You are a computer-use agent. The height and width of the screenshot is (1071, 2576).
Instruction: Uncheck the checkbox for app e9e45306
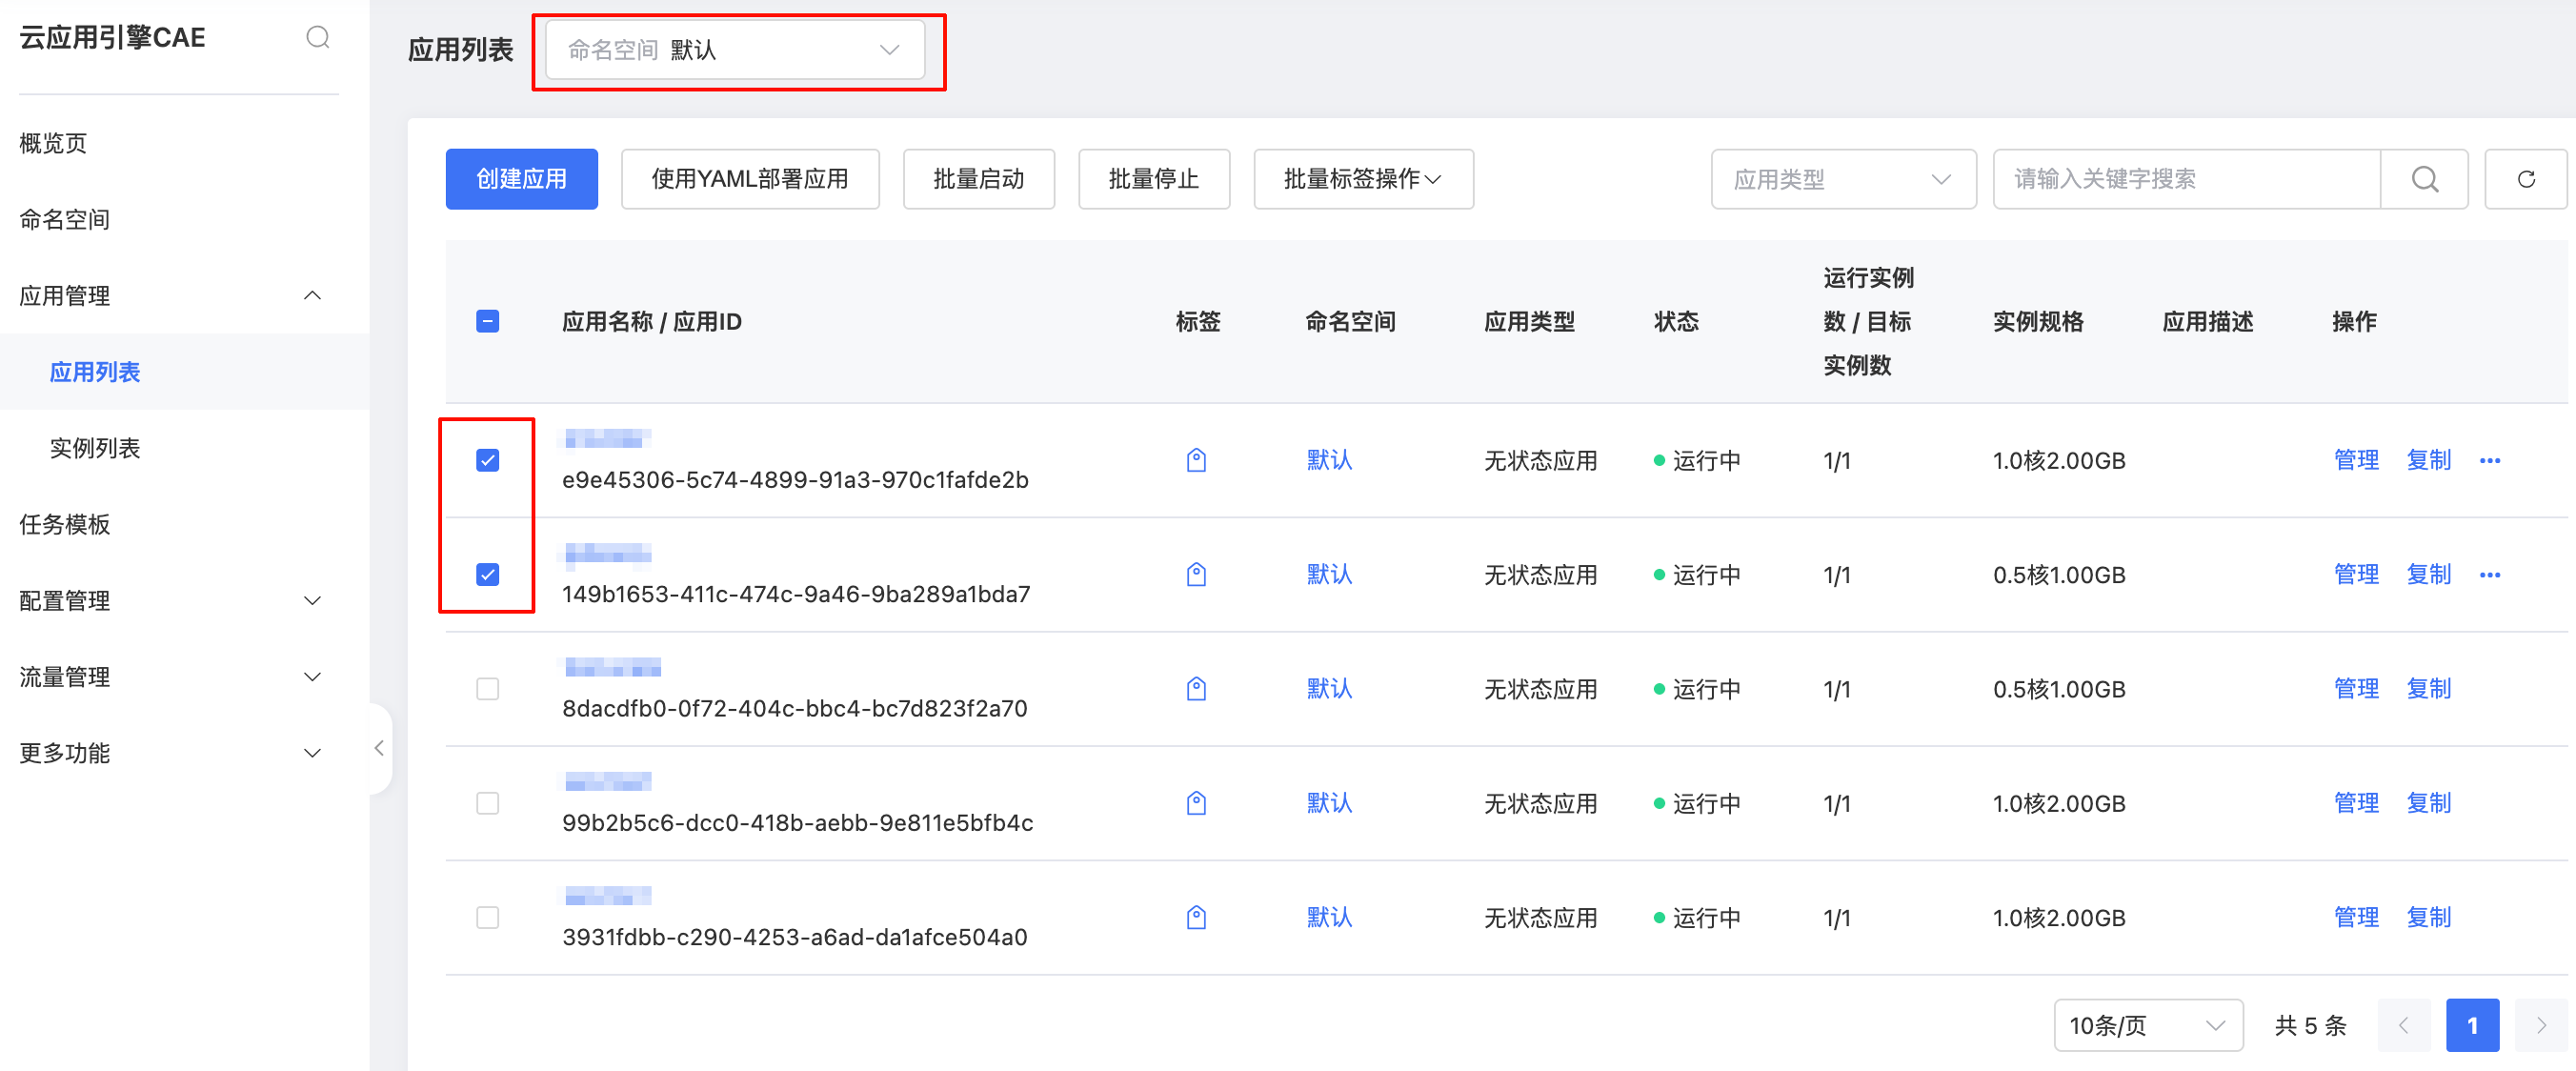point(488,460)
